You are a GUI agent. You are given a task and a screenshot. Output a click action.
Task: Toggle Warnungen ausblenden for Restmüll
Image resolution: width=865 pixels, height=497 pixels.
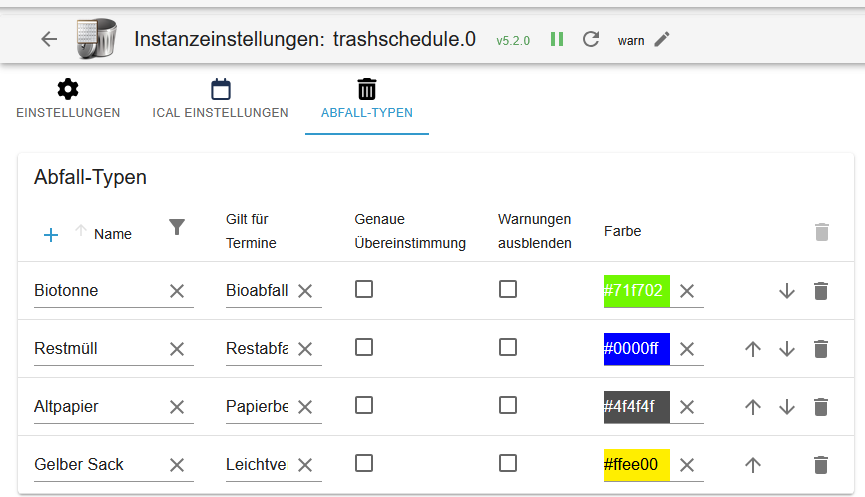click(x=508, y=347)
